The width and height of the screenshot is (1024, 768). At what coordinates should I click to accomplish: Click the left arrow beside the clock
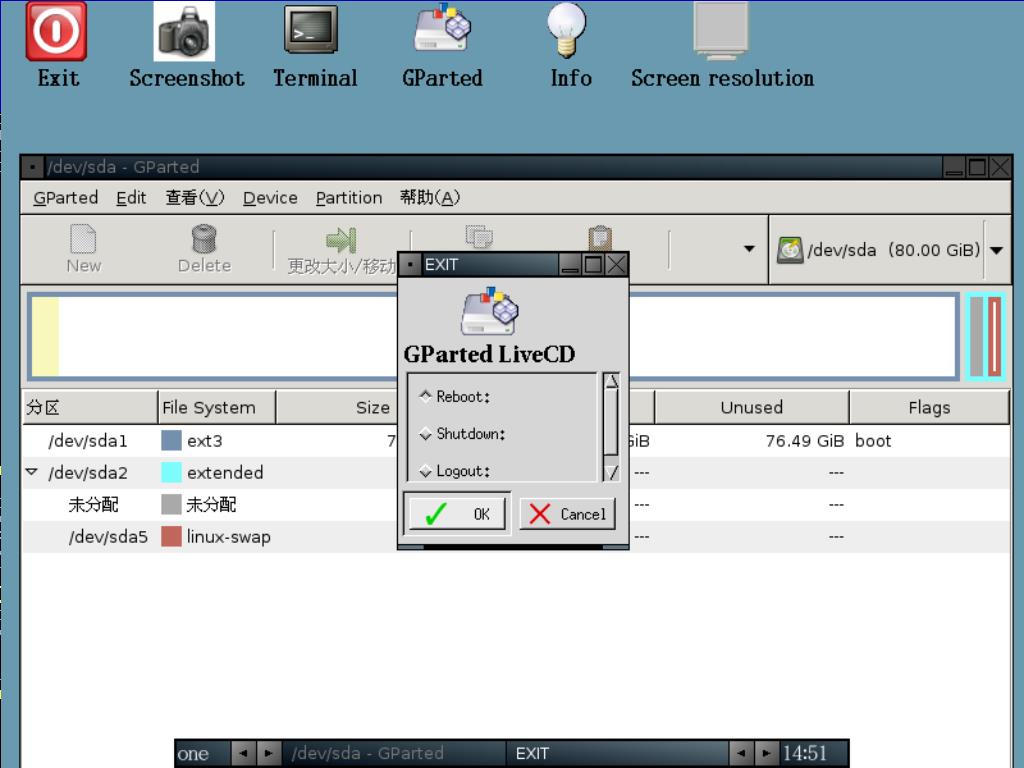(x=741, y=753)
